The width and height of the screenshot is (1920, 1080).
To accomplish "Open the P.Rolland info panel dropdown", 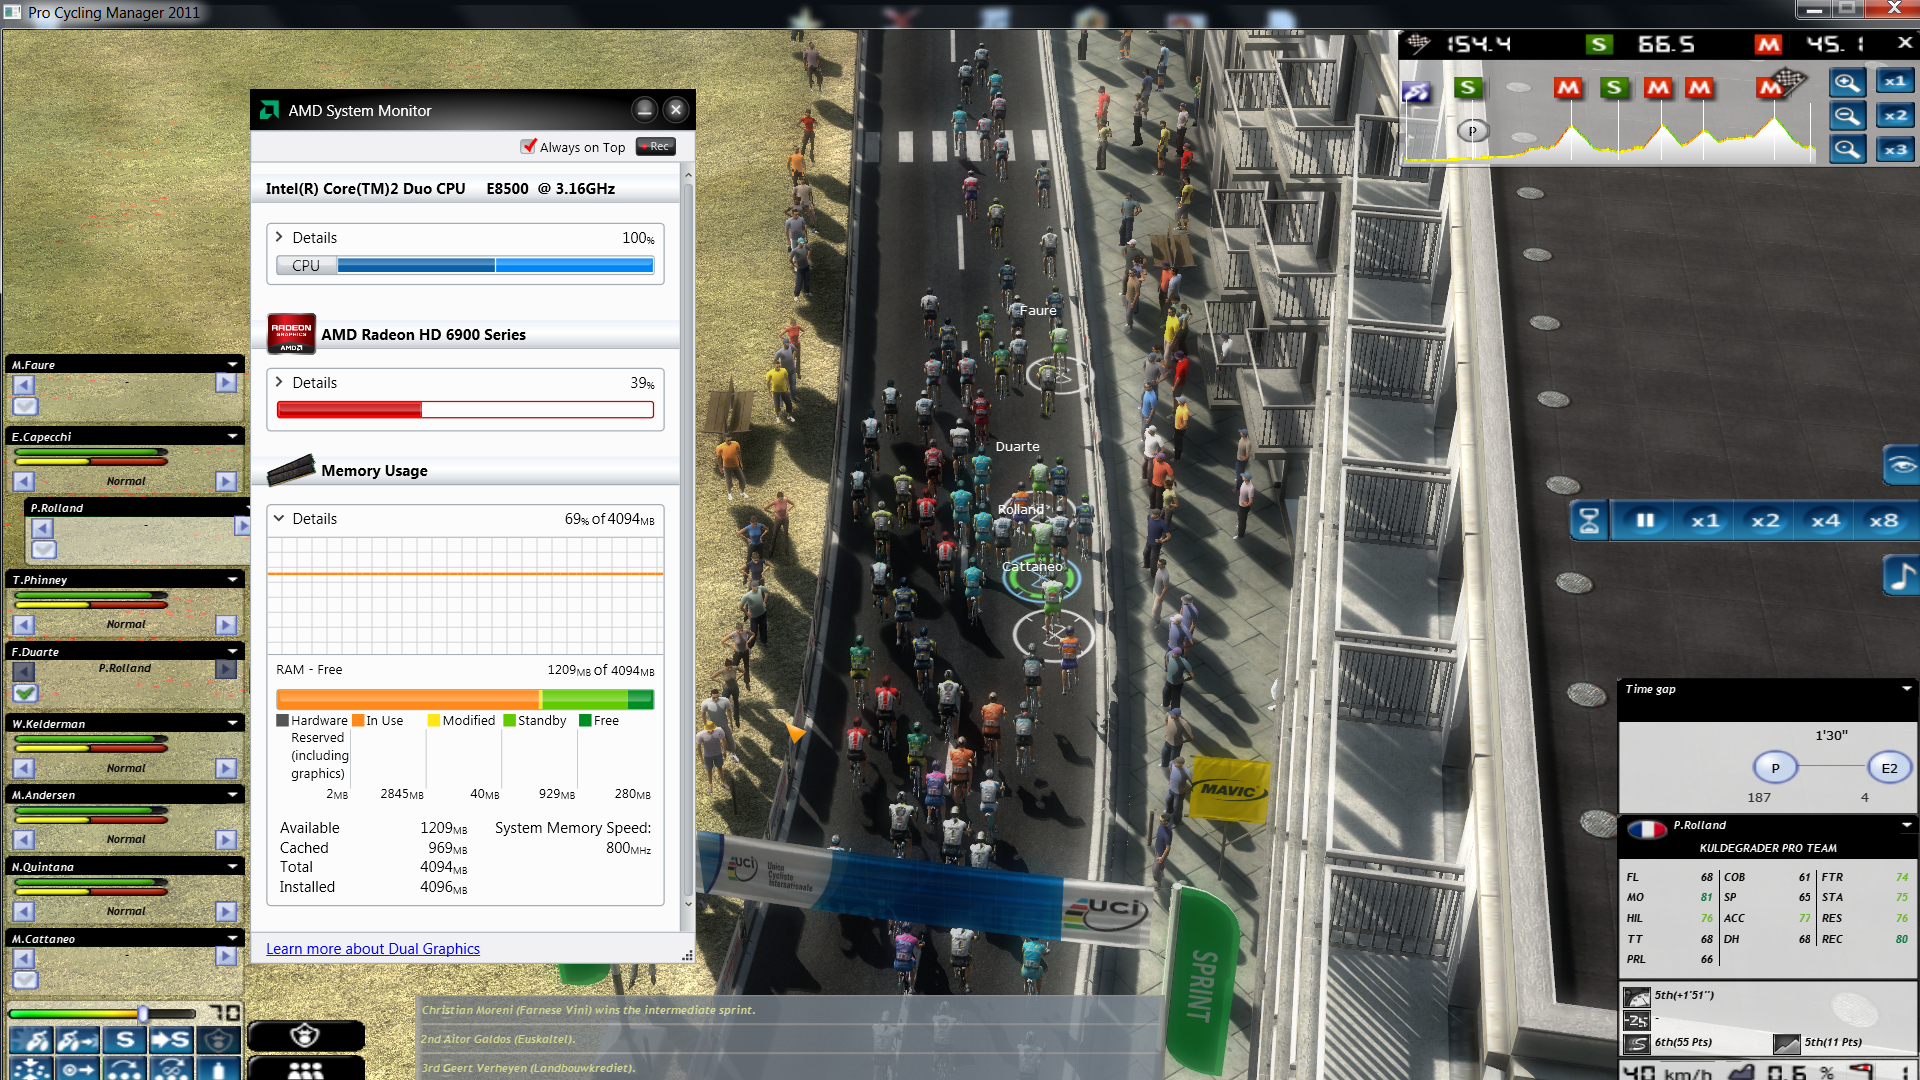I will pos(1907,825).
